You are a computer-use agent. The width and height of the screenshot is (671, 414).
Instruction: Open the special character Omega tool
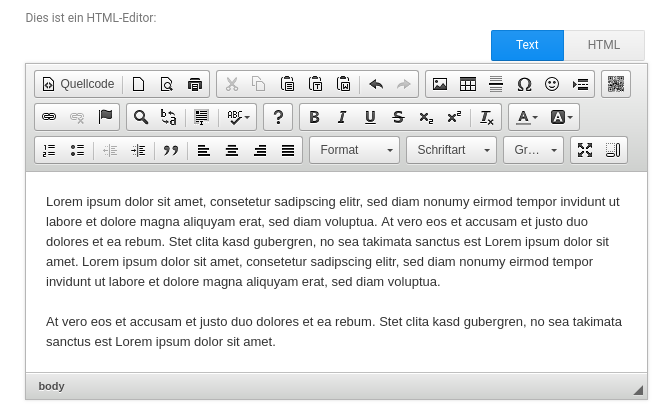(524, 84)
